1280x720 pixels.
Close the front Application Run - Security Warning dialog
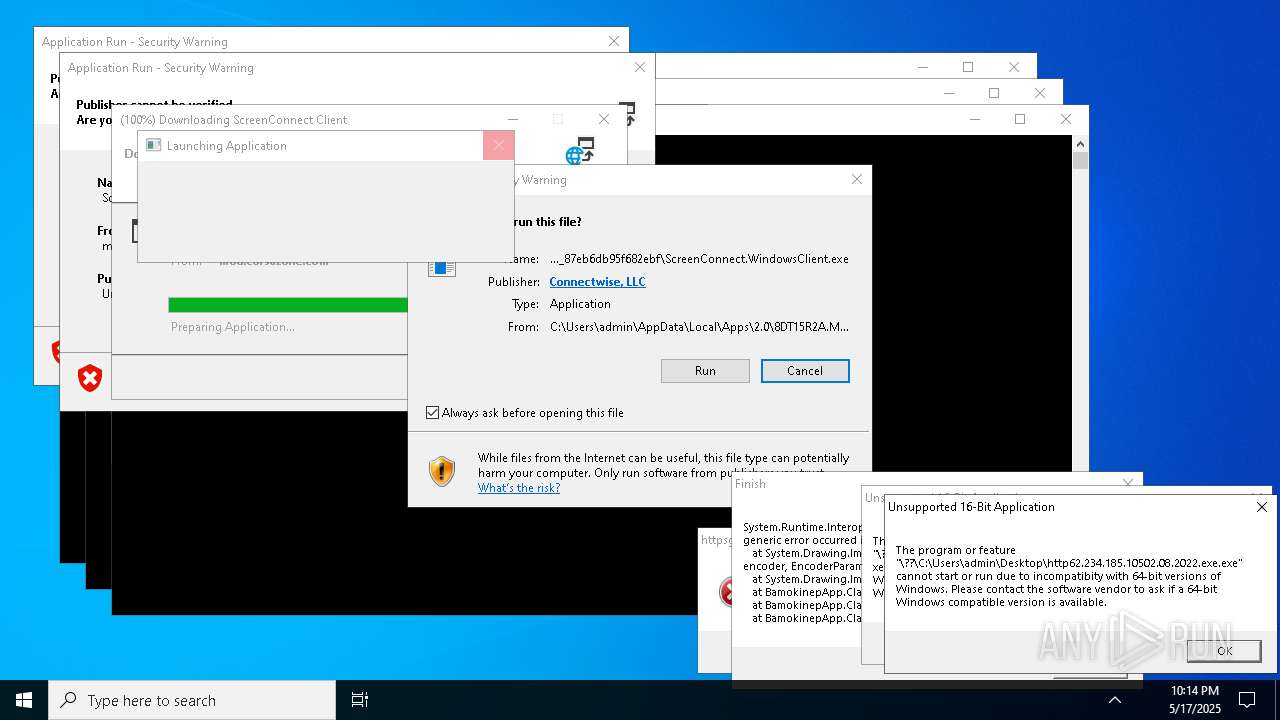[640, 67]
